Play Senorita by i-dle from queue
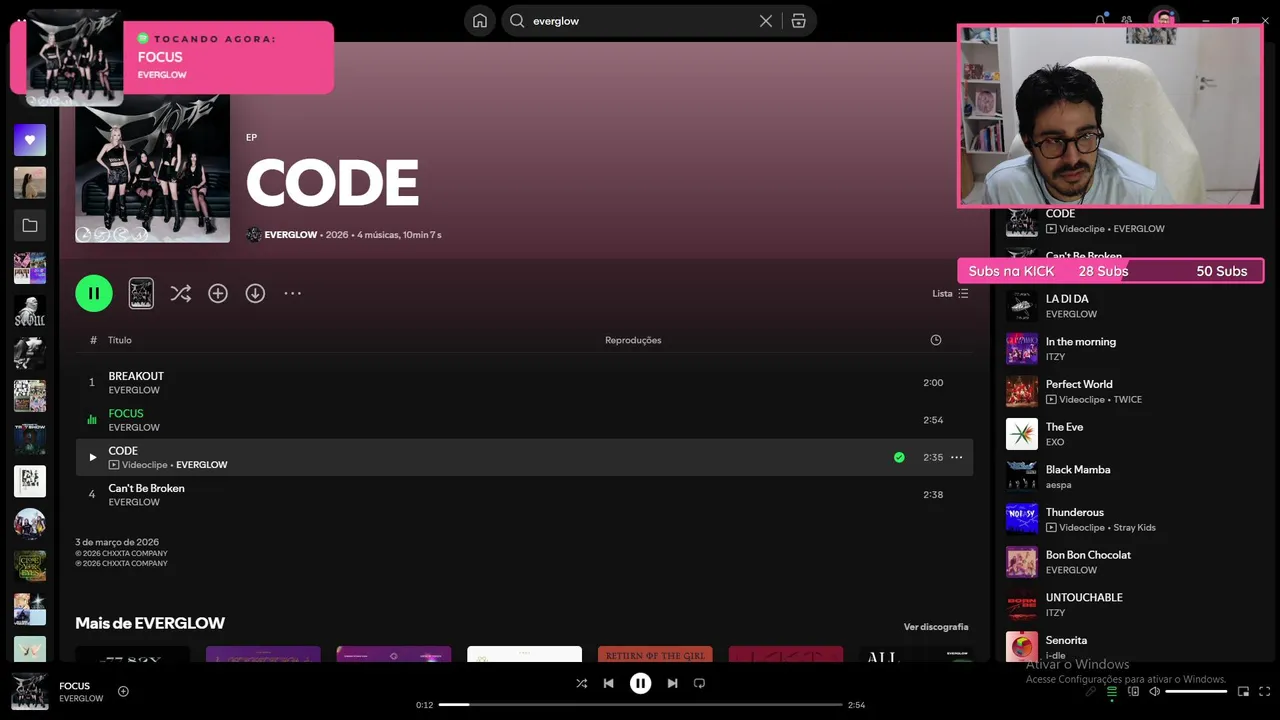The width and height of the screenshot is (1280, 720). tap(1132, 647)
